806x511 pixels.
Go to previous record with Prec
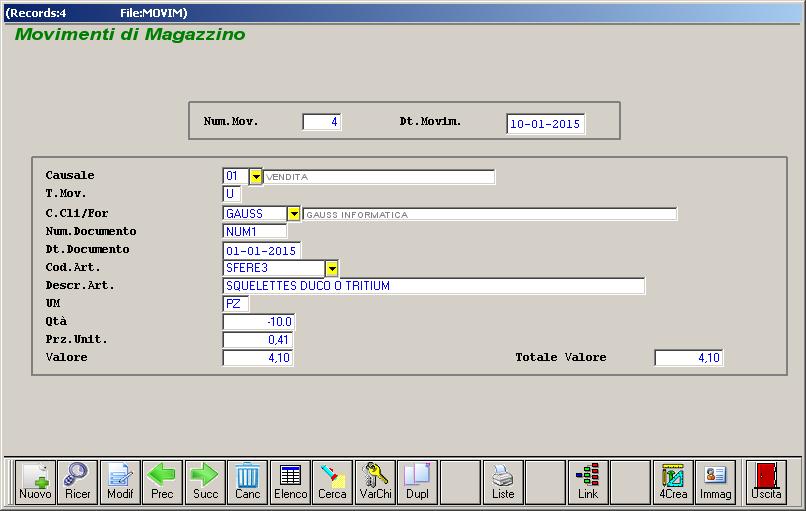(x=162, y=482)
